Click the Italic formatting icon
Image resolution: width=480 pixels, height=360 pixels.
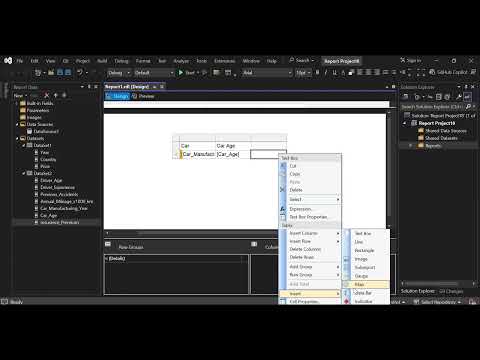click(326, 72)
